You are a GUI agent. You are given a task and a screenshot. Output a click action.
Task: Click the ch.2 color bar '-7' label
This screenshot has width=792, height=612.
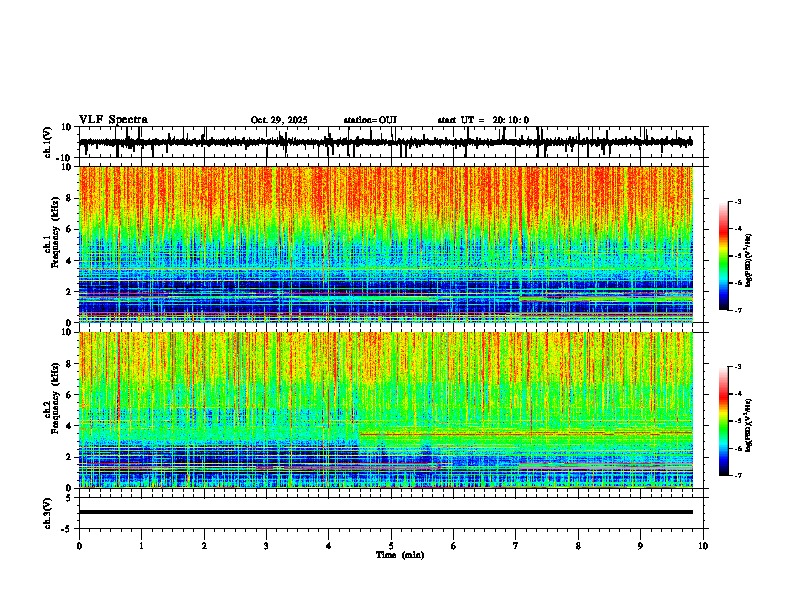(737, 475)
